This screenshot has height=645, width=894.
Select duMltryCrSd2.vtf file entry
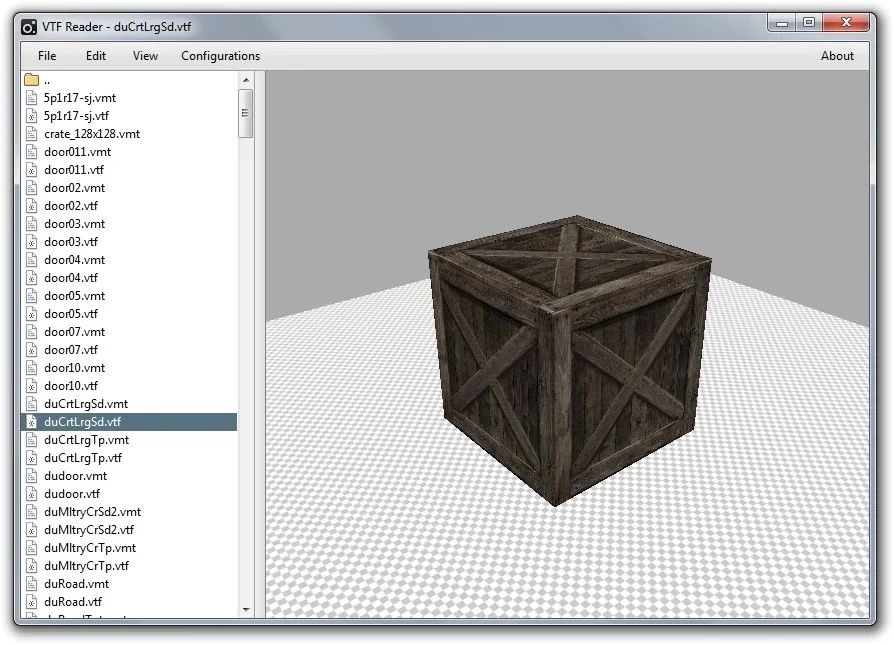coord(89,530)
